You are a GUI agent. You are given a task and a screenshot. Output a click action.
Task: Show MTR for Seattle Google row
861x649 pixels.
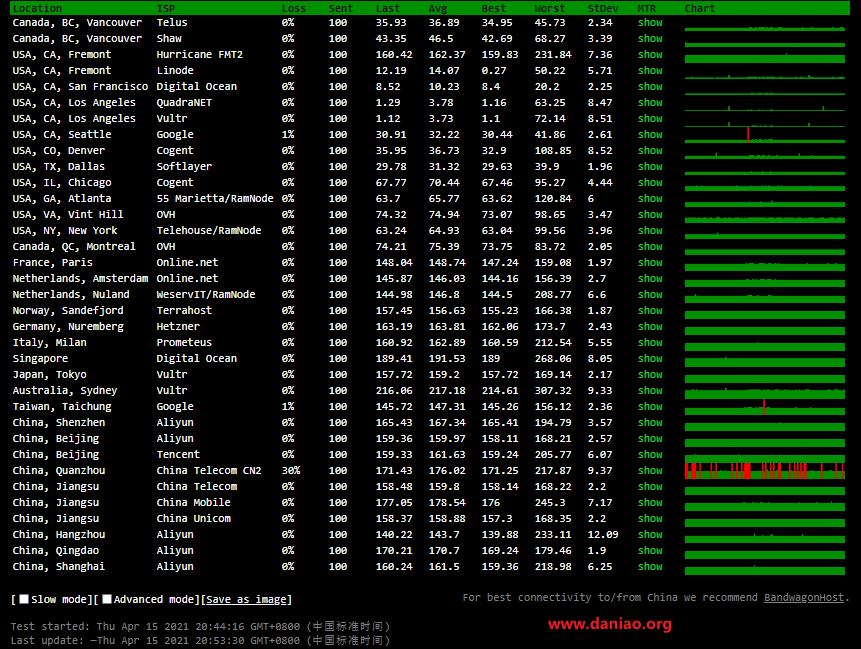[650, 135]
